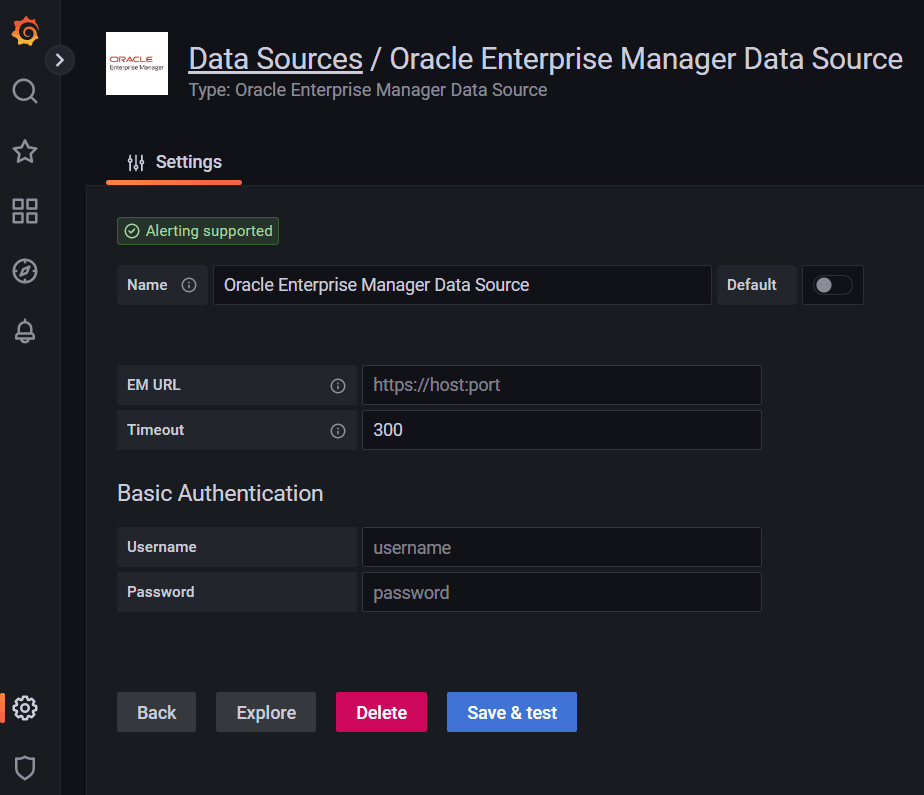Image resolution: width=924 pixels, height=795 pixels.
Task: Click the Explore compass icon
Action: [24, 271]
